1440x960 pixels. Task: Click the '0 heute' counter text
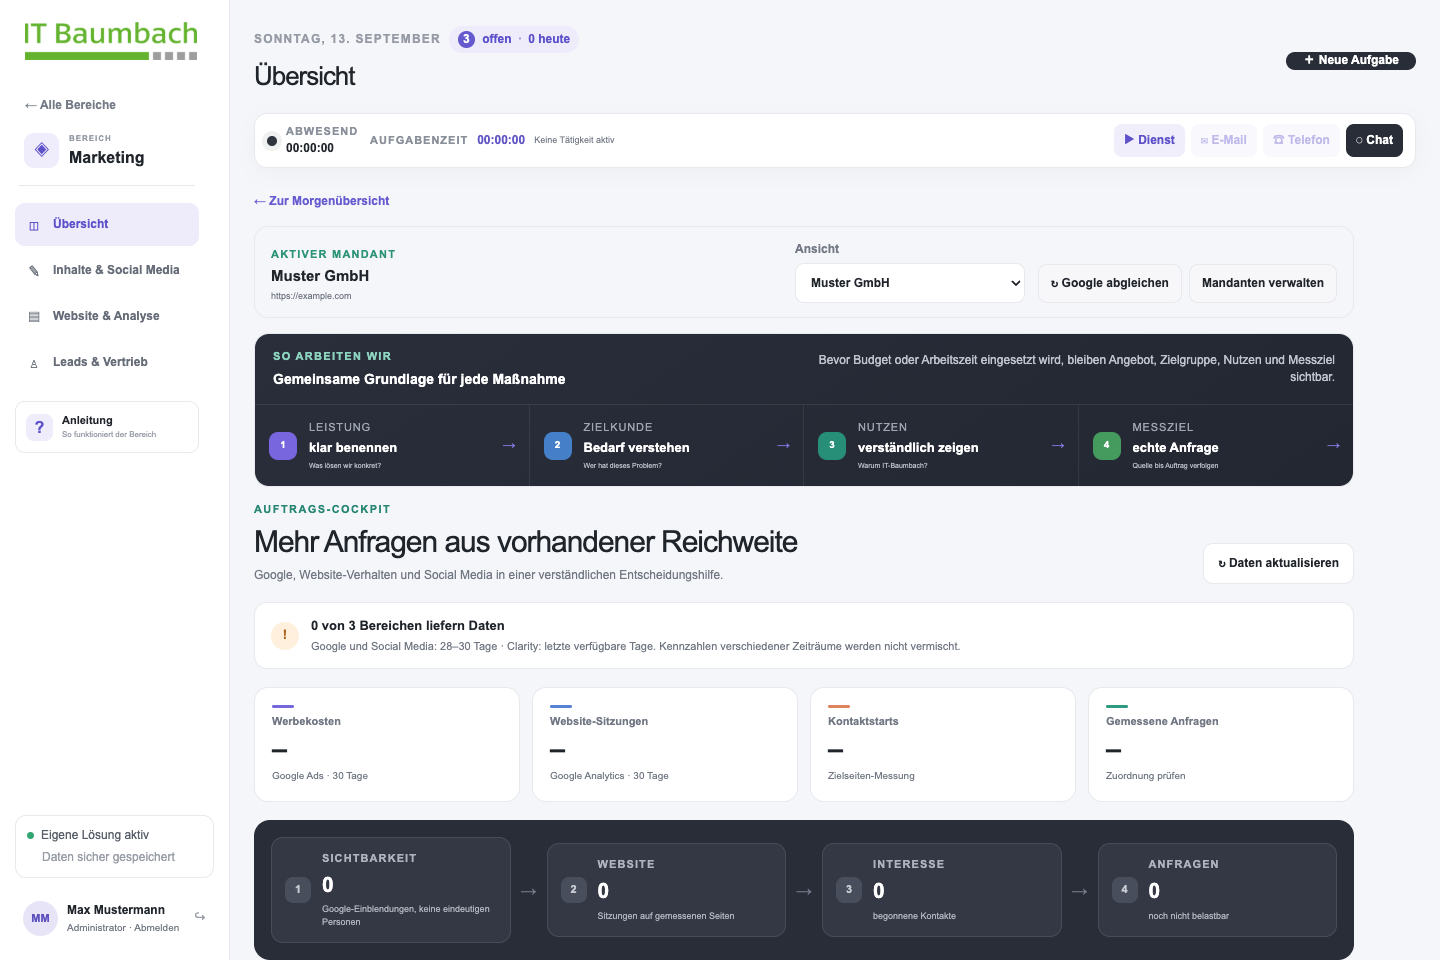point(549,39)
